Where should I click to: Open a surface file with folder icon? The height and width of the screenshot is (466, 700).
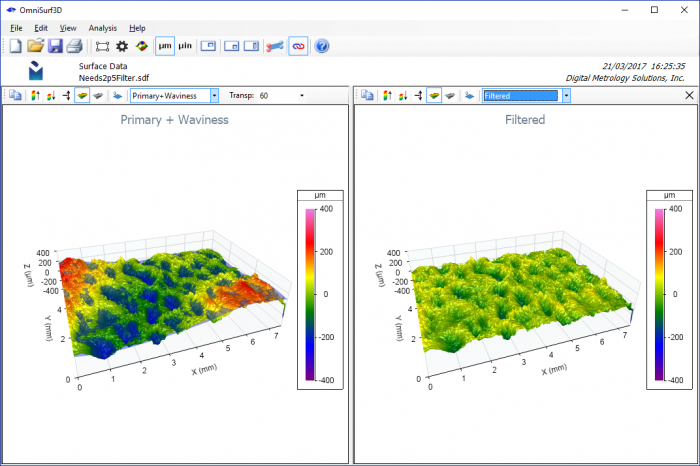click(35, 46)
